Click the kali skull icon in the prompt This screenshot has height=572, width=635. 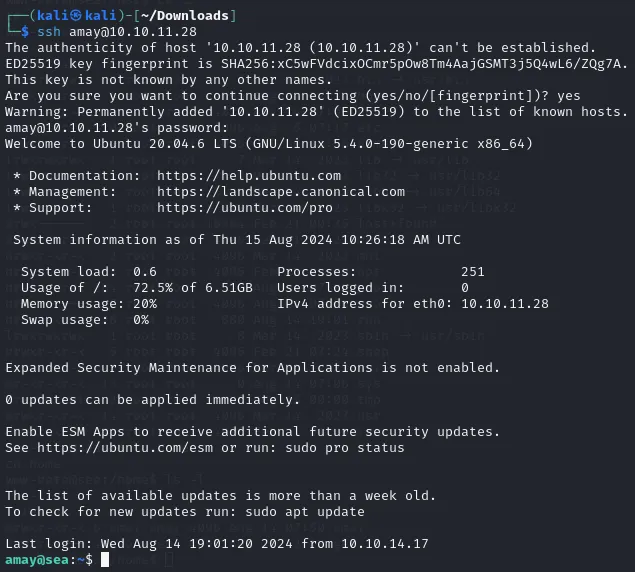pos(76,15)
